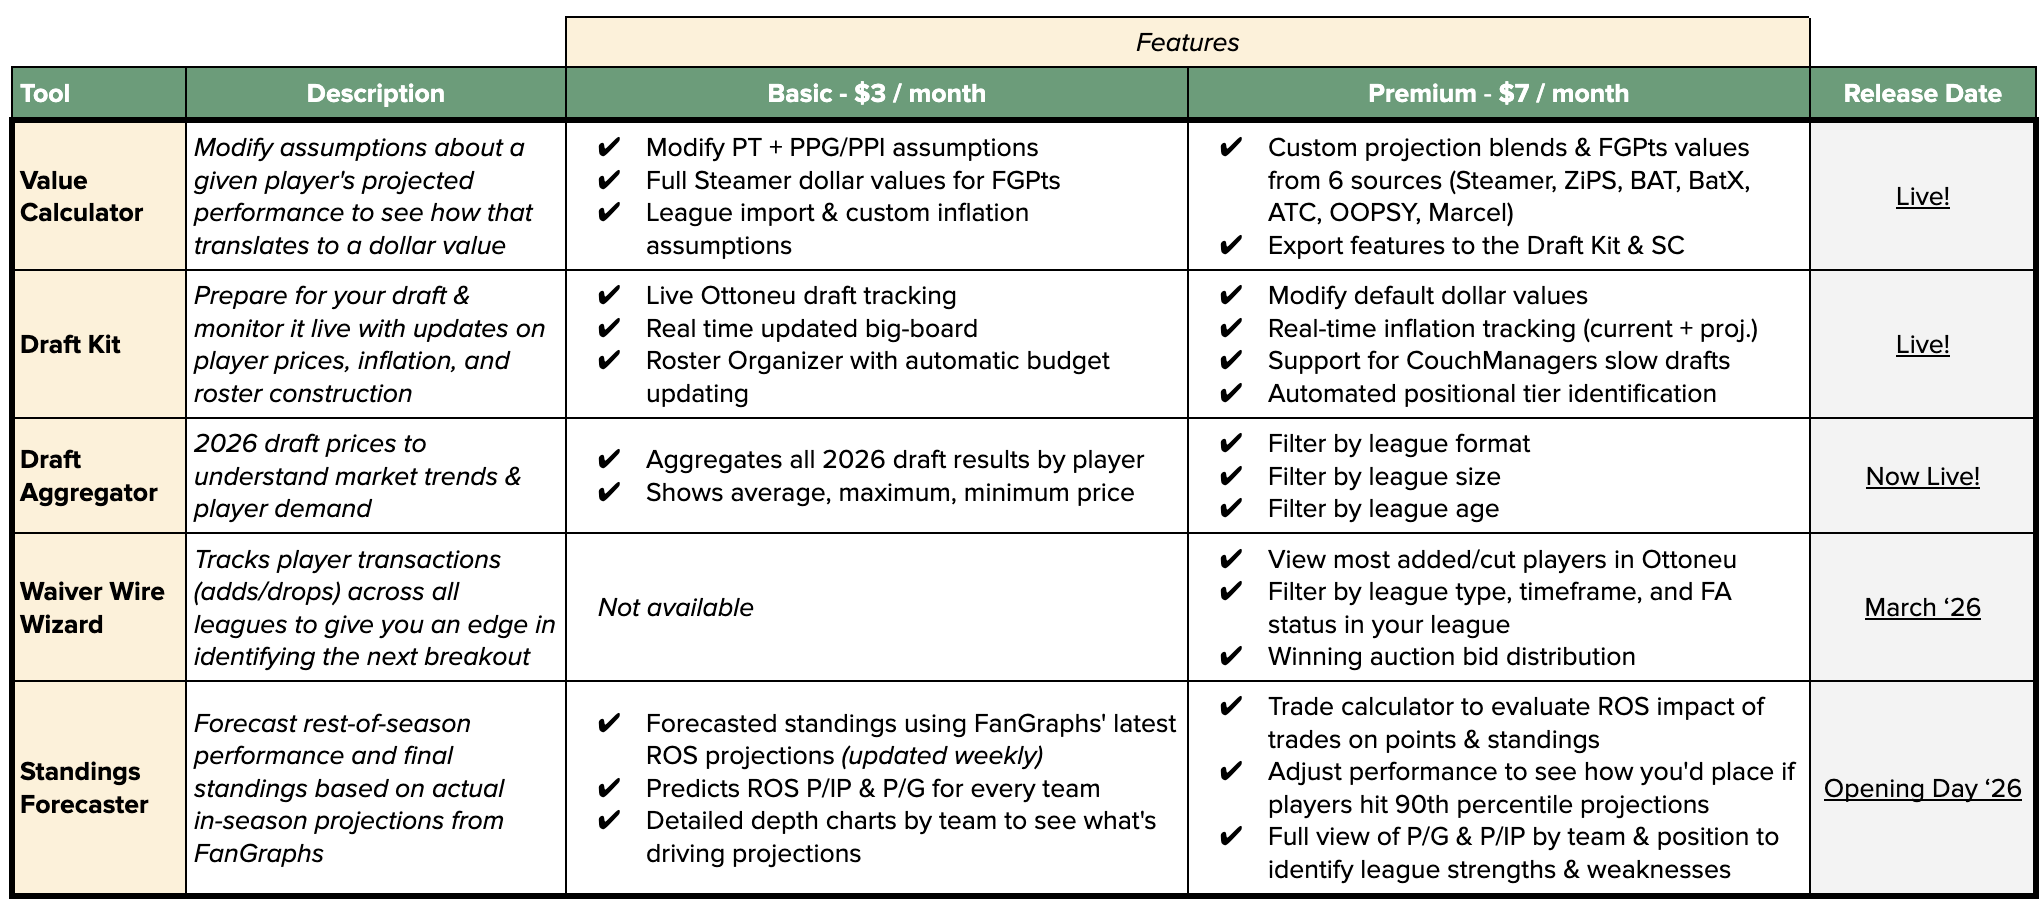Click checkmark beside 'Live Ottoneu draft tracking'
The width and height of the screenshot is (2044, 902).
click(608, 296)
